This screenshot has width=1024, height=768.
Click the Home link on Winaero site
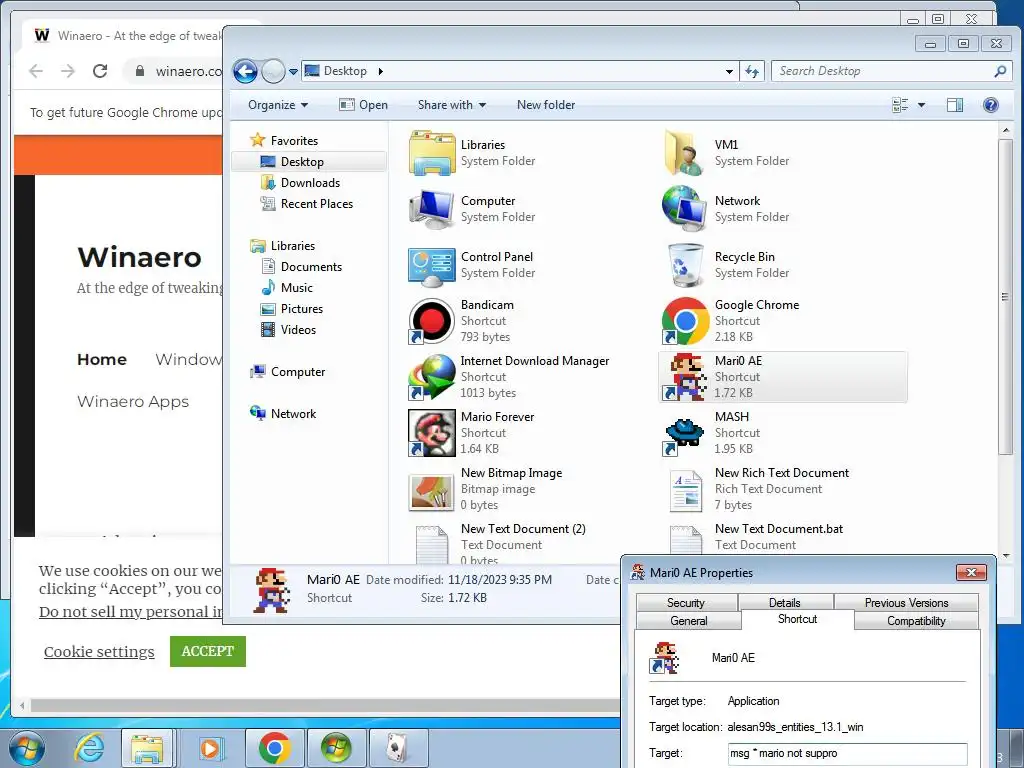coord(102,359)
